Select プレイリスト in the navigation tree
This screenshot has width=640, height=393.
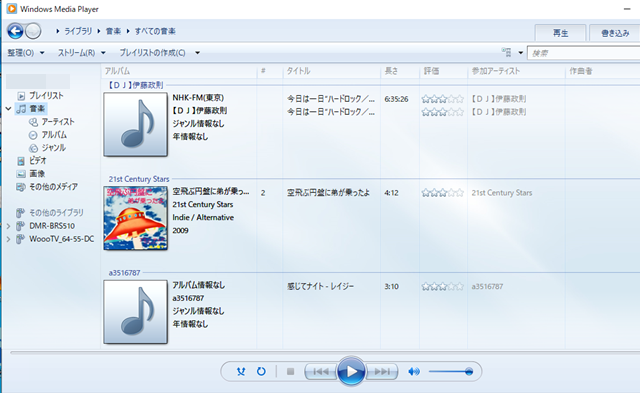tap(46, 95)
